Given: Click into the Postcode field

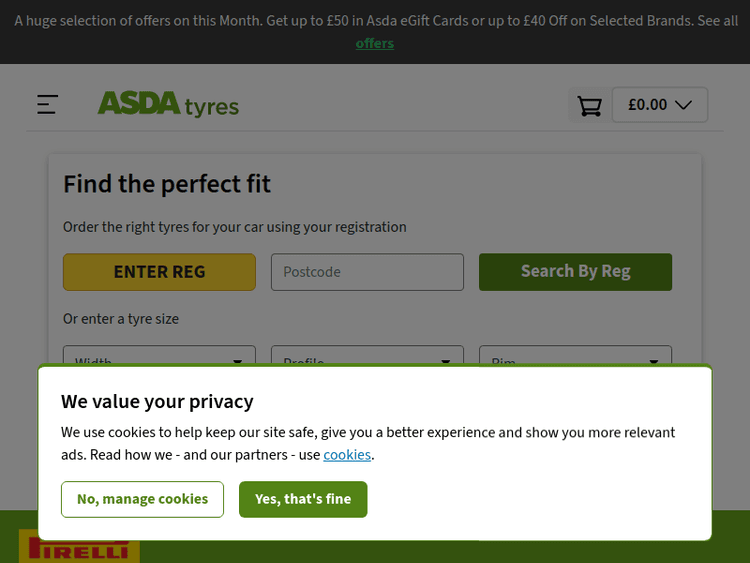Looking at the screenshot, I should (367, 272).
